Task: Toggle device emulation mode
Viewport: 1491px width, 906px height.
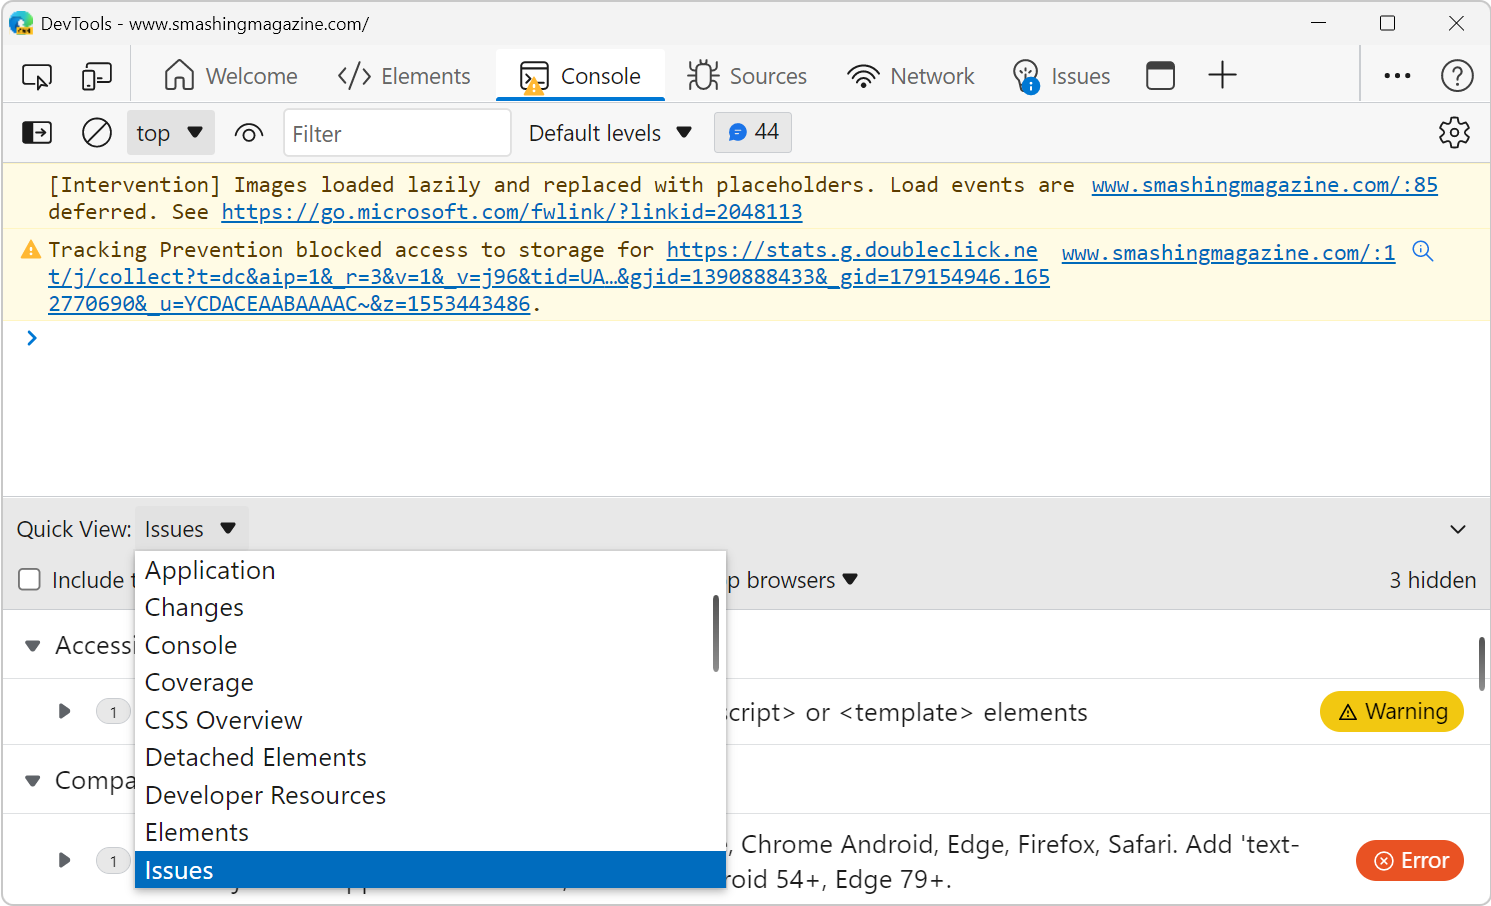Action: click(96, 75)
